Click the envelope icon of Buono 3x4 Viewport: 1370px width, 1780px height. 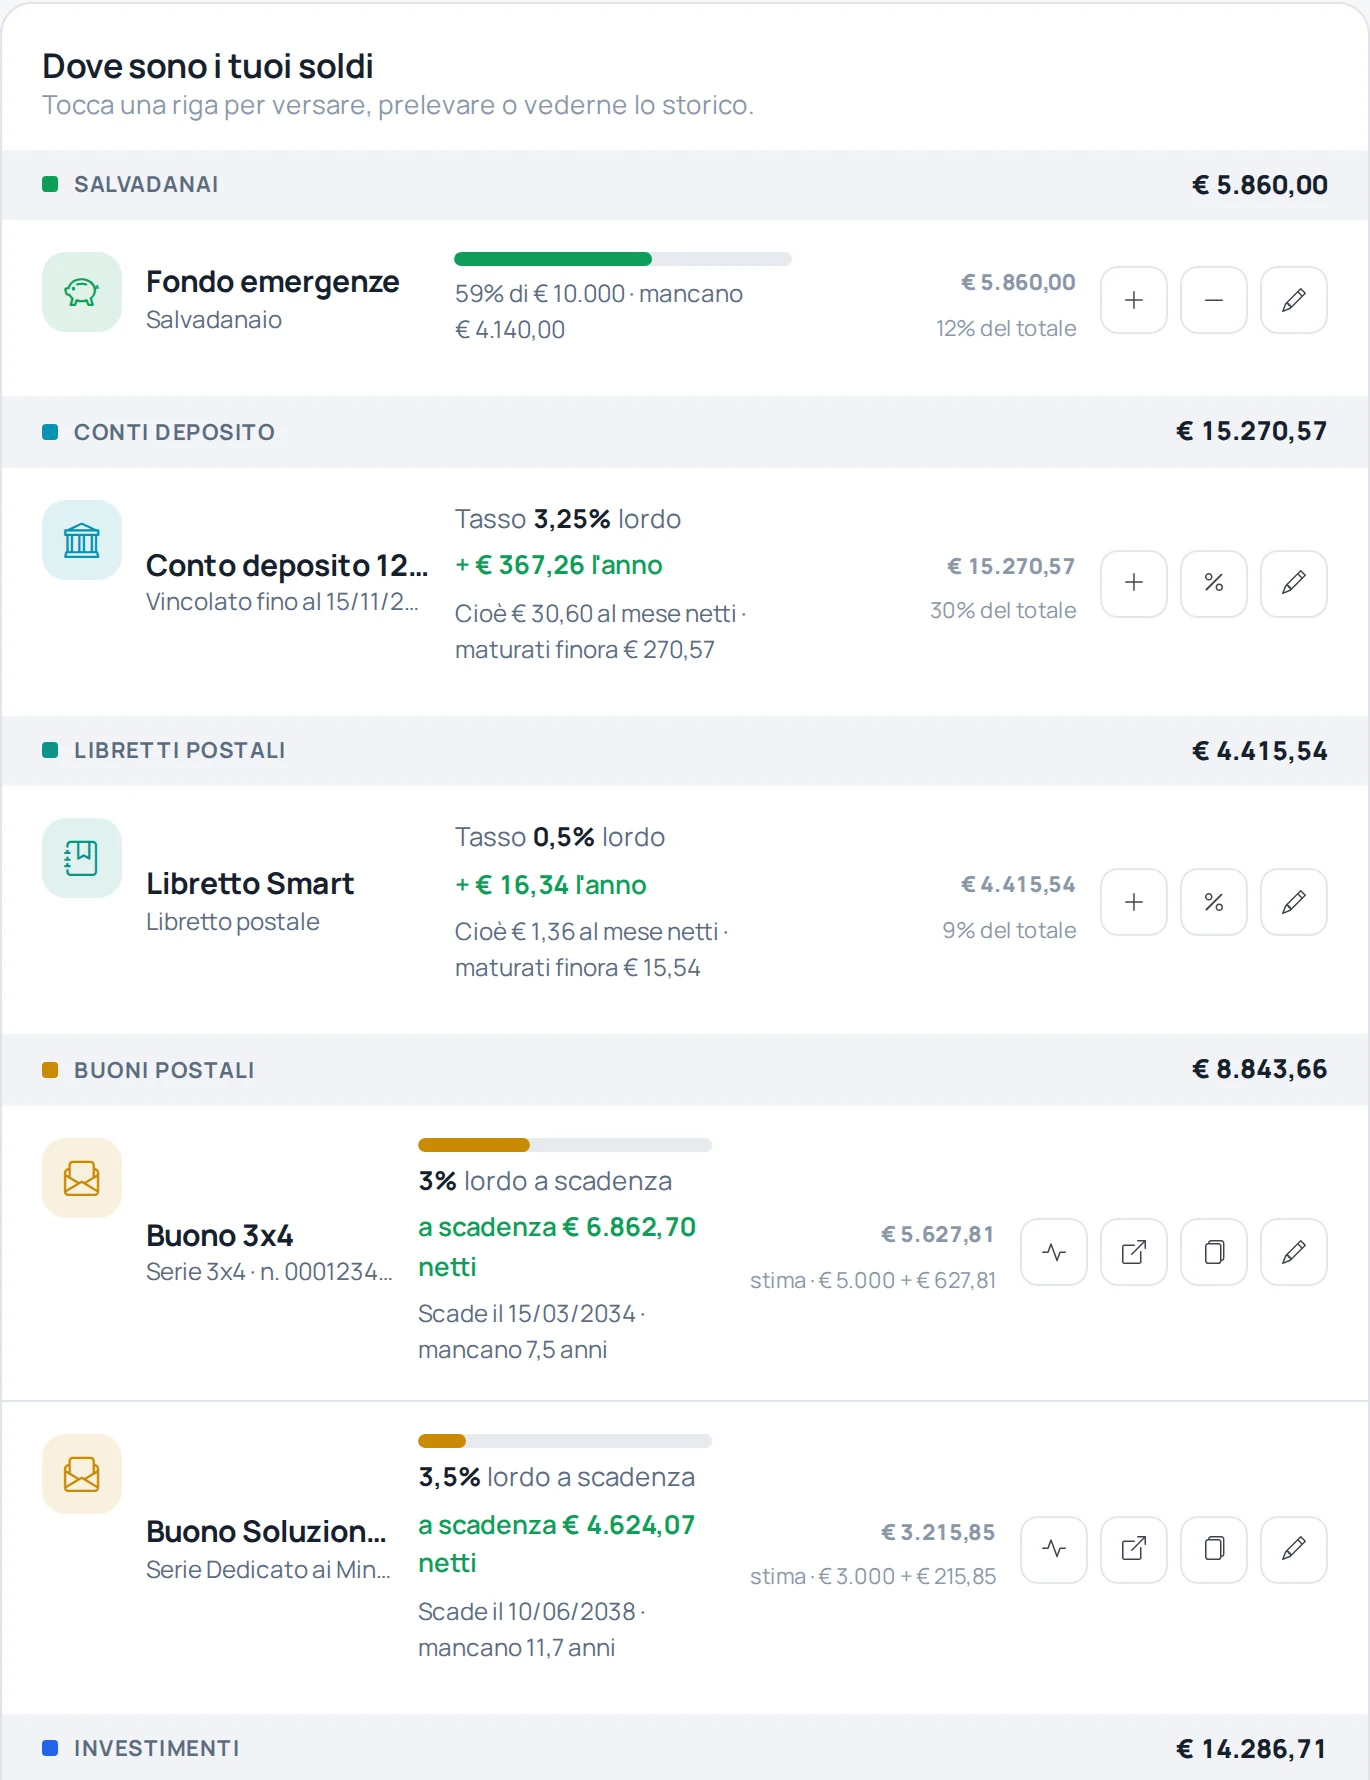tap(82, 1178)
